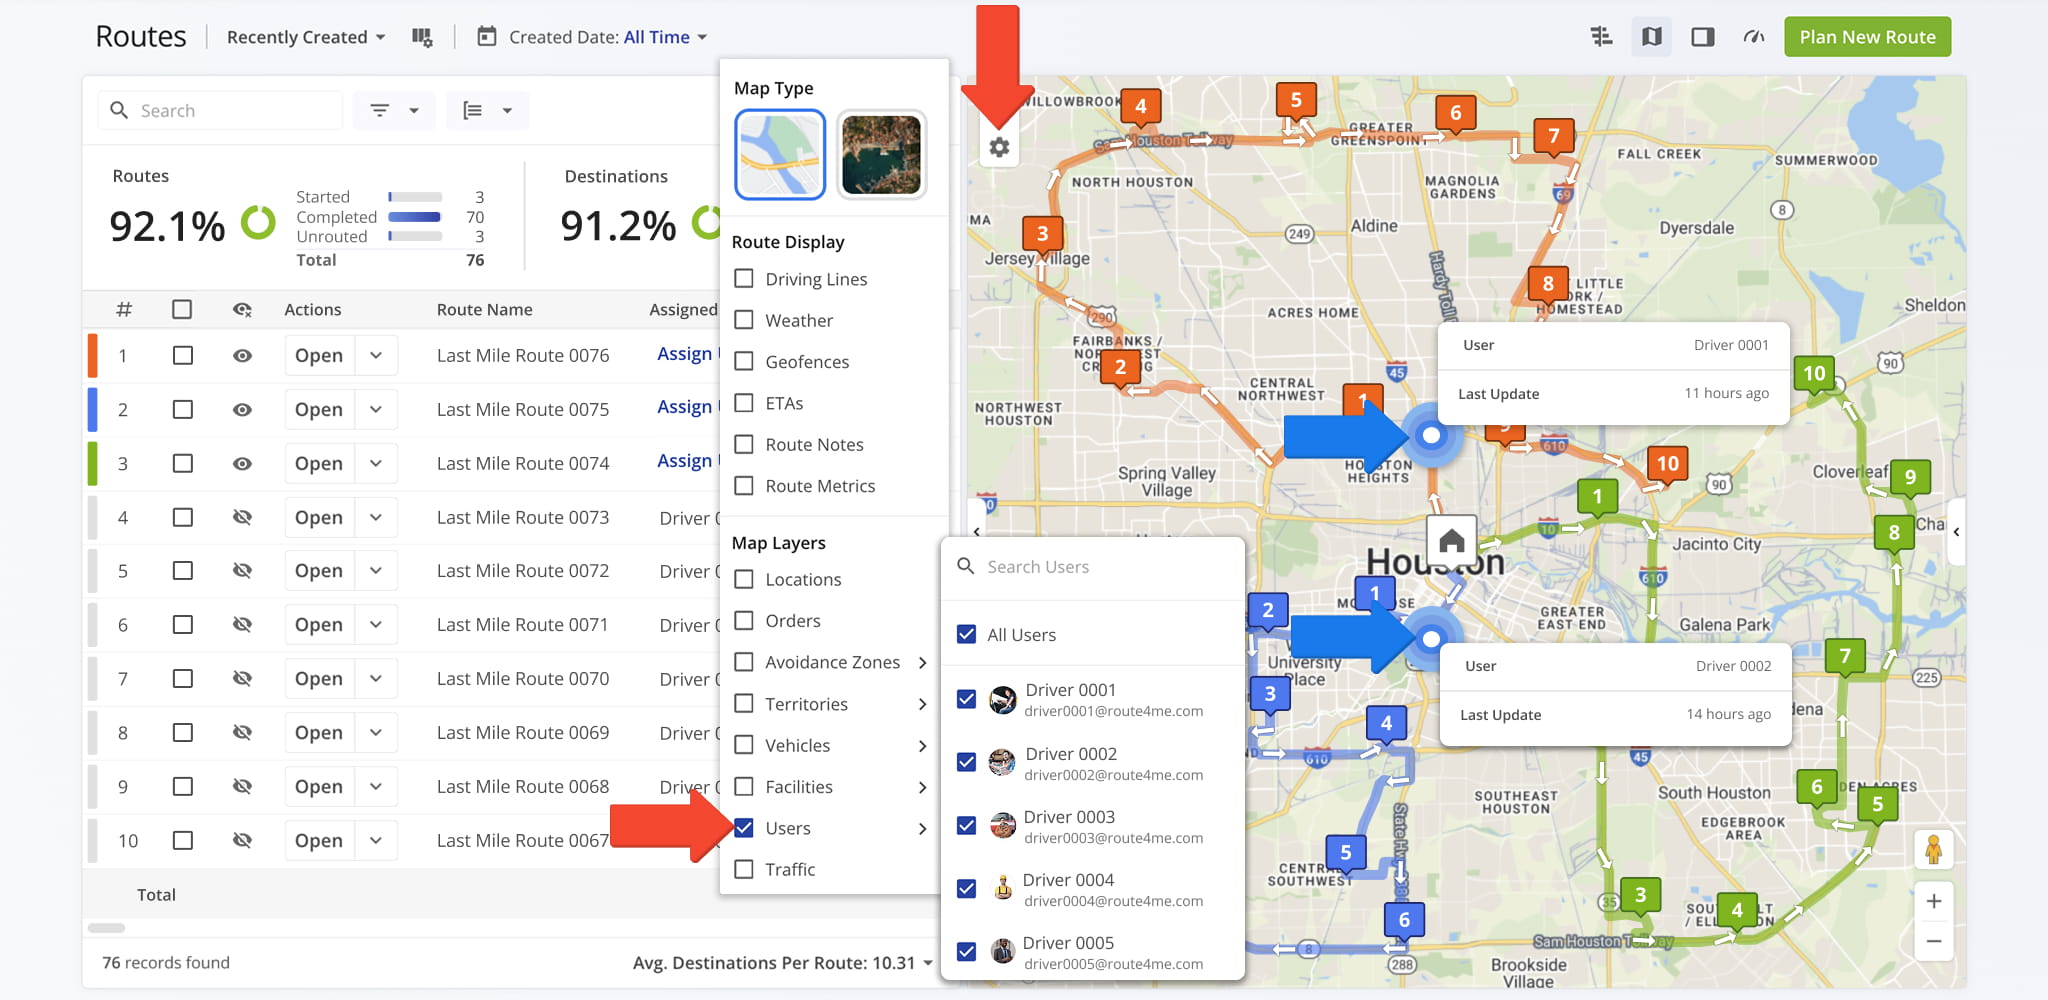This screenshot has height=1000, width=2048.
Task: Uncheck Driver 0003 in the users list
Action: pyautogui.click(x=966, y=826)
